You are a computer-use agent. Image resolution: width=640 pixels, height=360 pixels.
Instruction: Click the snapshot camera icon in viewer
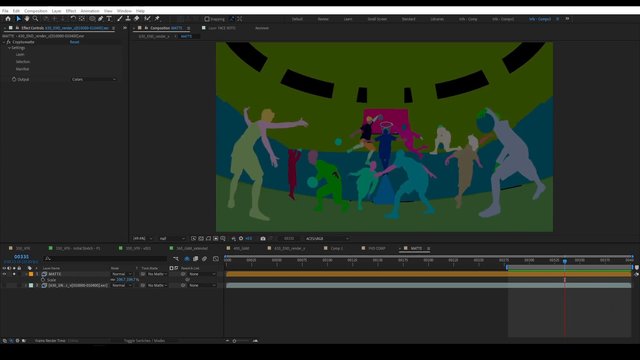click(x=263, y=238)
